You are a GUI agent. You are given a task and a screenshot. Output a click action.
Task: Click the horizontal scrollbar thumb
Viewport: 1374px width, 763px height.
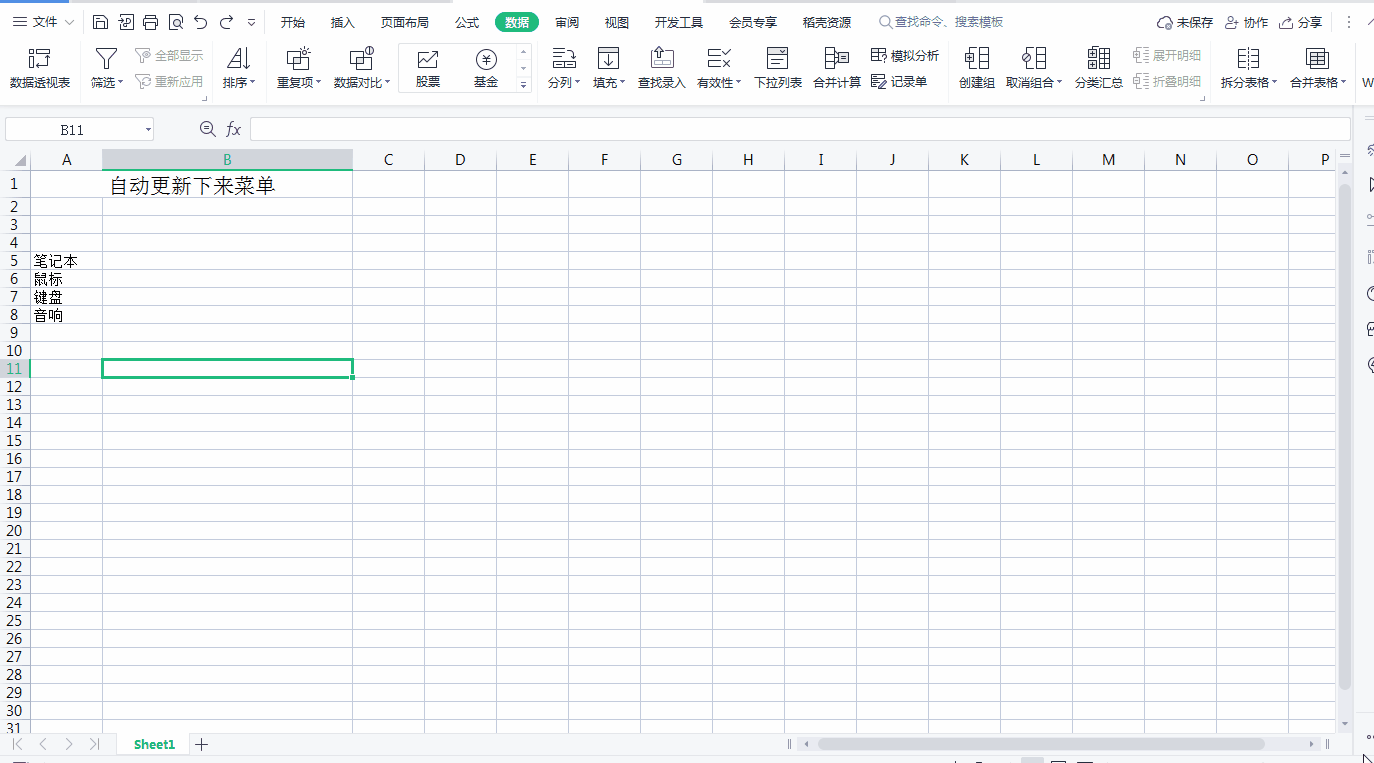1041,744
